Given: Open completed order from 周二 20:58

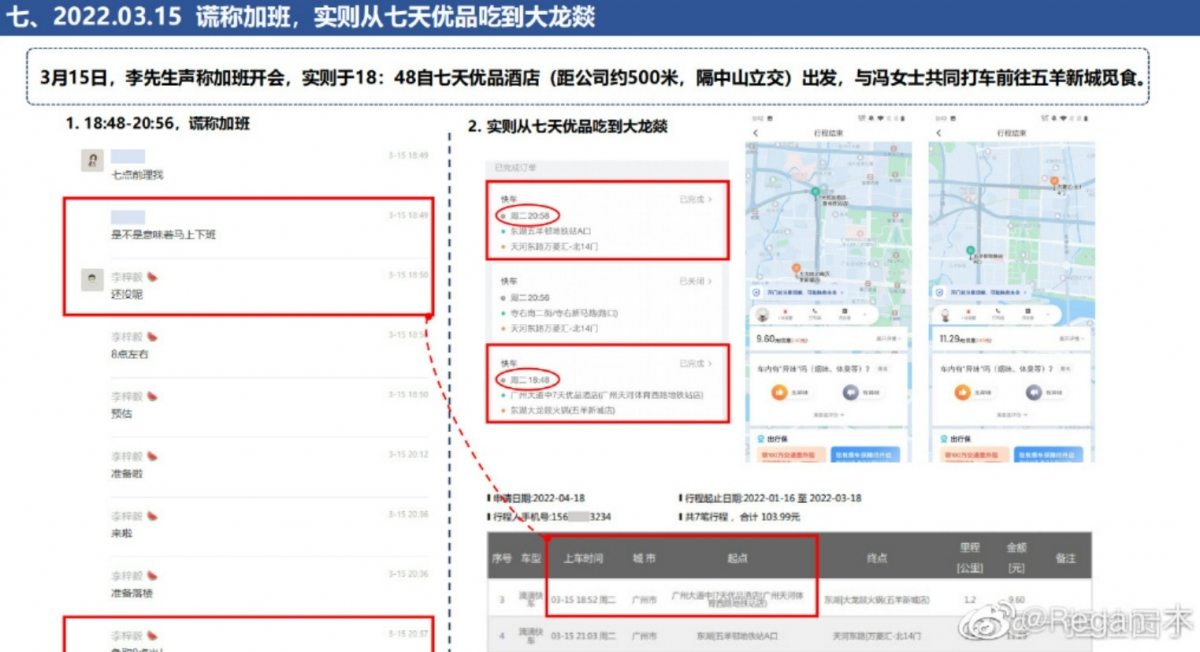Looking at the screenshot, I should (x=607, y=220).
